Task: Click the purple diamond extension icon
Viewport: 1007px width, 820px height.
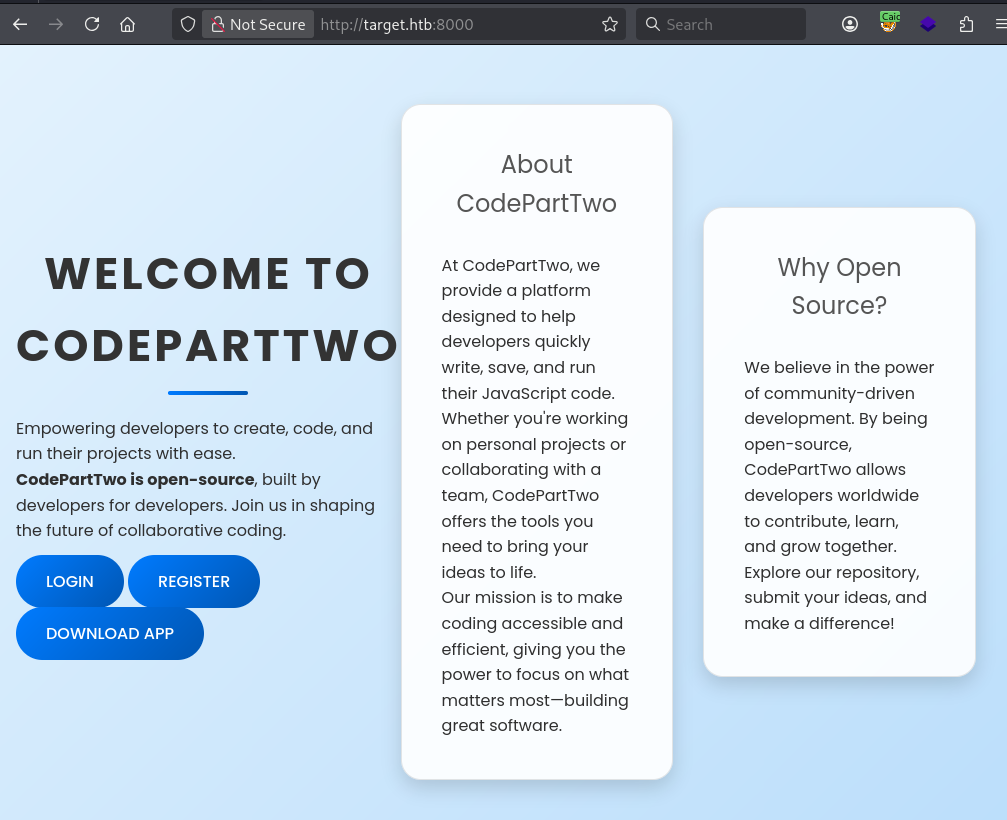Action: pos(928,24)
